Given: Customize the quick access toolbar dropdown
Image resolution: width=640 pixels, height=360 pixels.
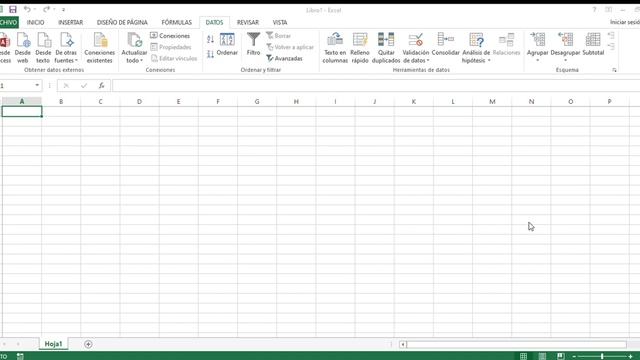Looking at the screenshot, I should coord(63,9).
